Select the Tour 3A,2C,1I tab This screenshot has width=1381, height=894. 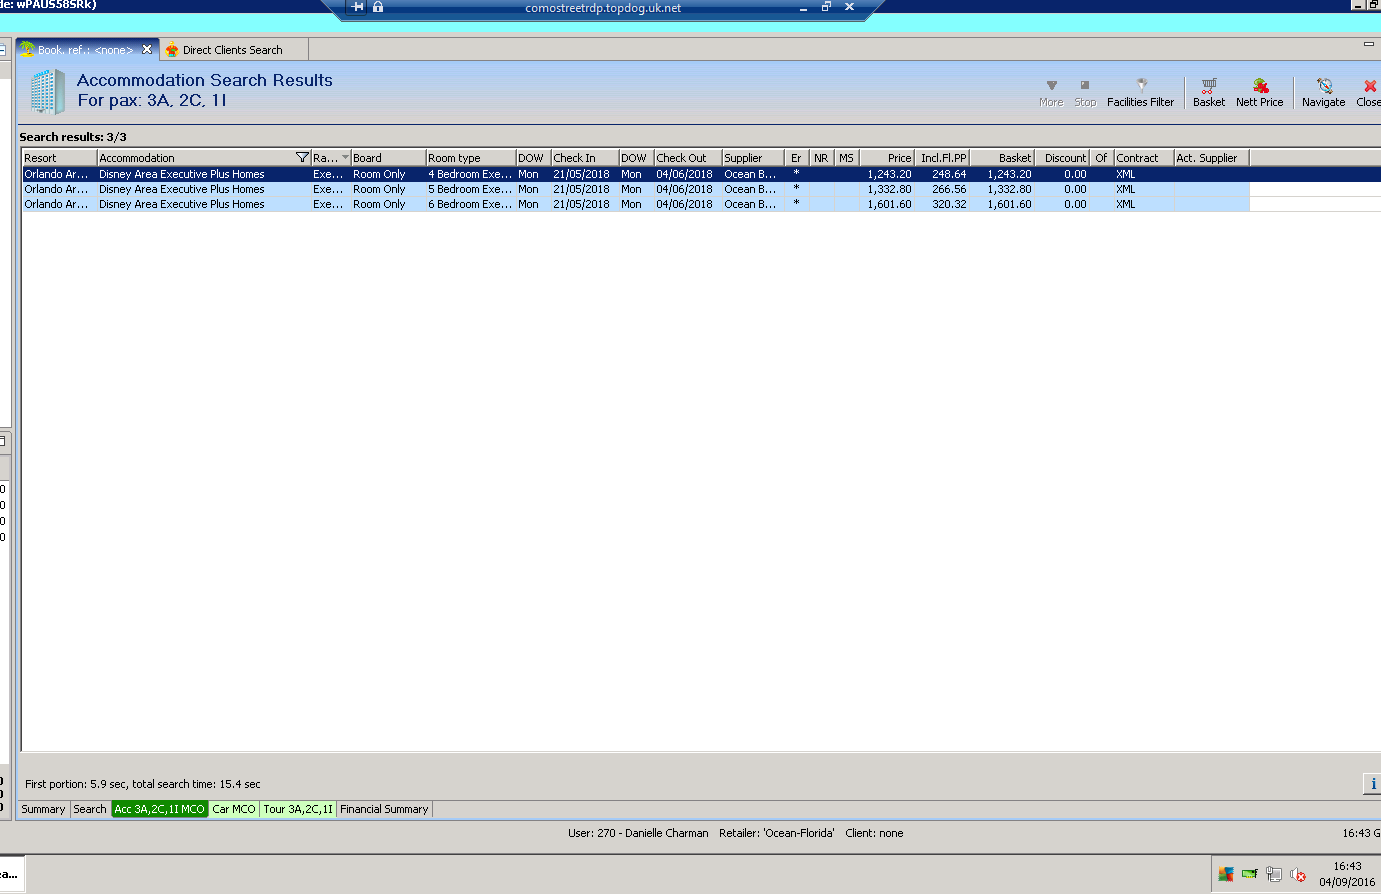tap(298, 809)
